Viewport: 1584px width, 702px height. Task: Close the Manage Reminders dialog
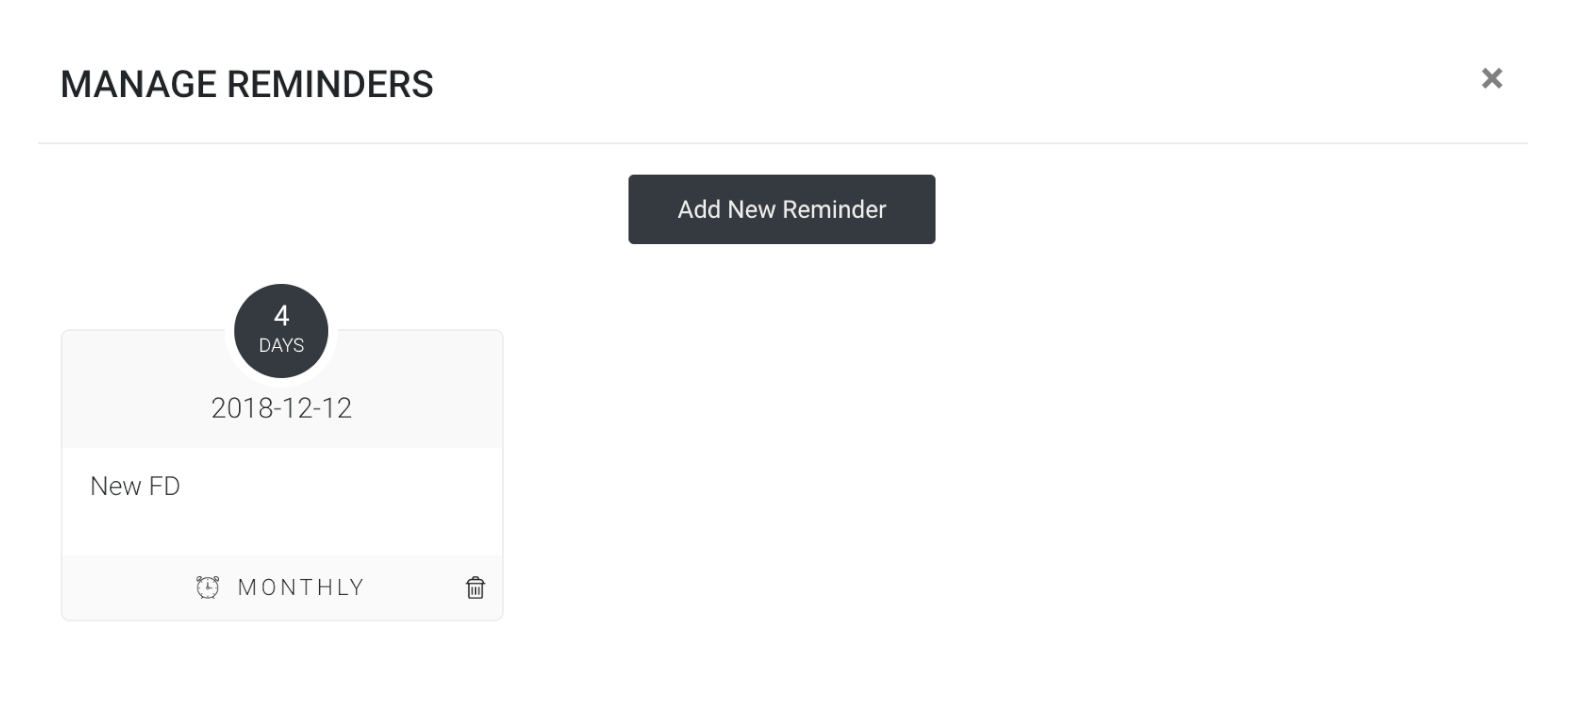(x=1491, y=79)
